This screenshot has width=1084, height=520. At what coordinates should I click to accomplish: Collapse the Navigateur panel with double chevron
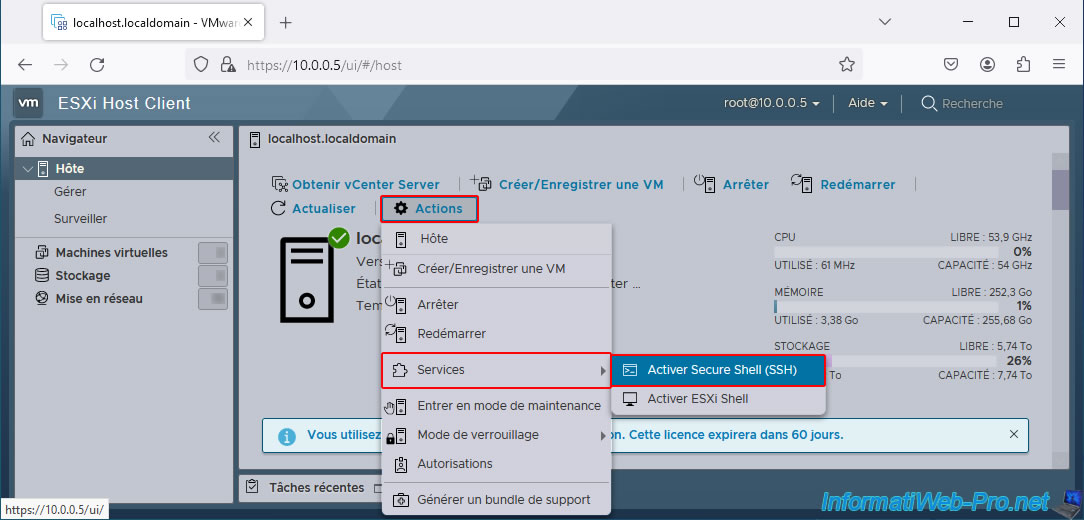click(x=214, y=138)
